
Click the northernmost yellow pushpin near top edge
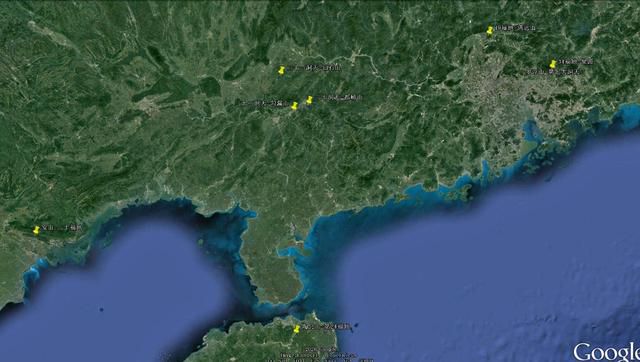pos(489,31)
